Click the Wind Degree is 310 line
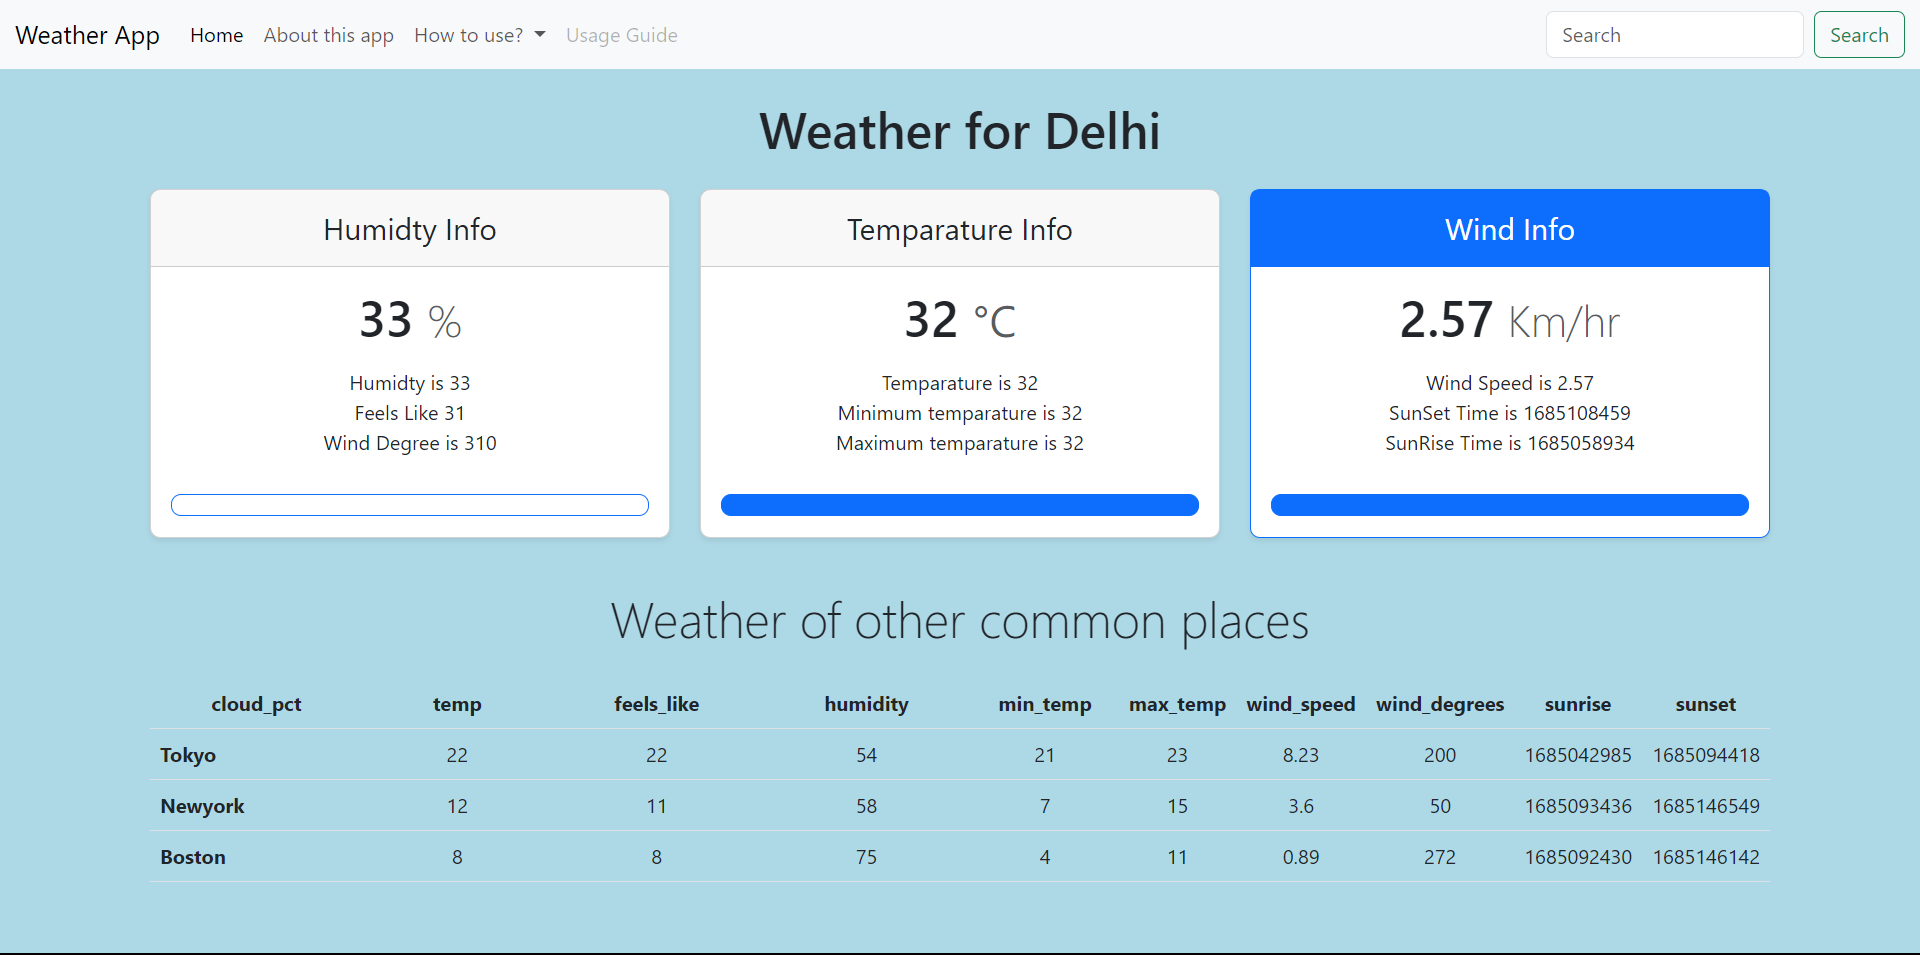The height and width of the screenshot is (955, 1920). (410, 443)
